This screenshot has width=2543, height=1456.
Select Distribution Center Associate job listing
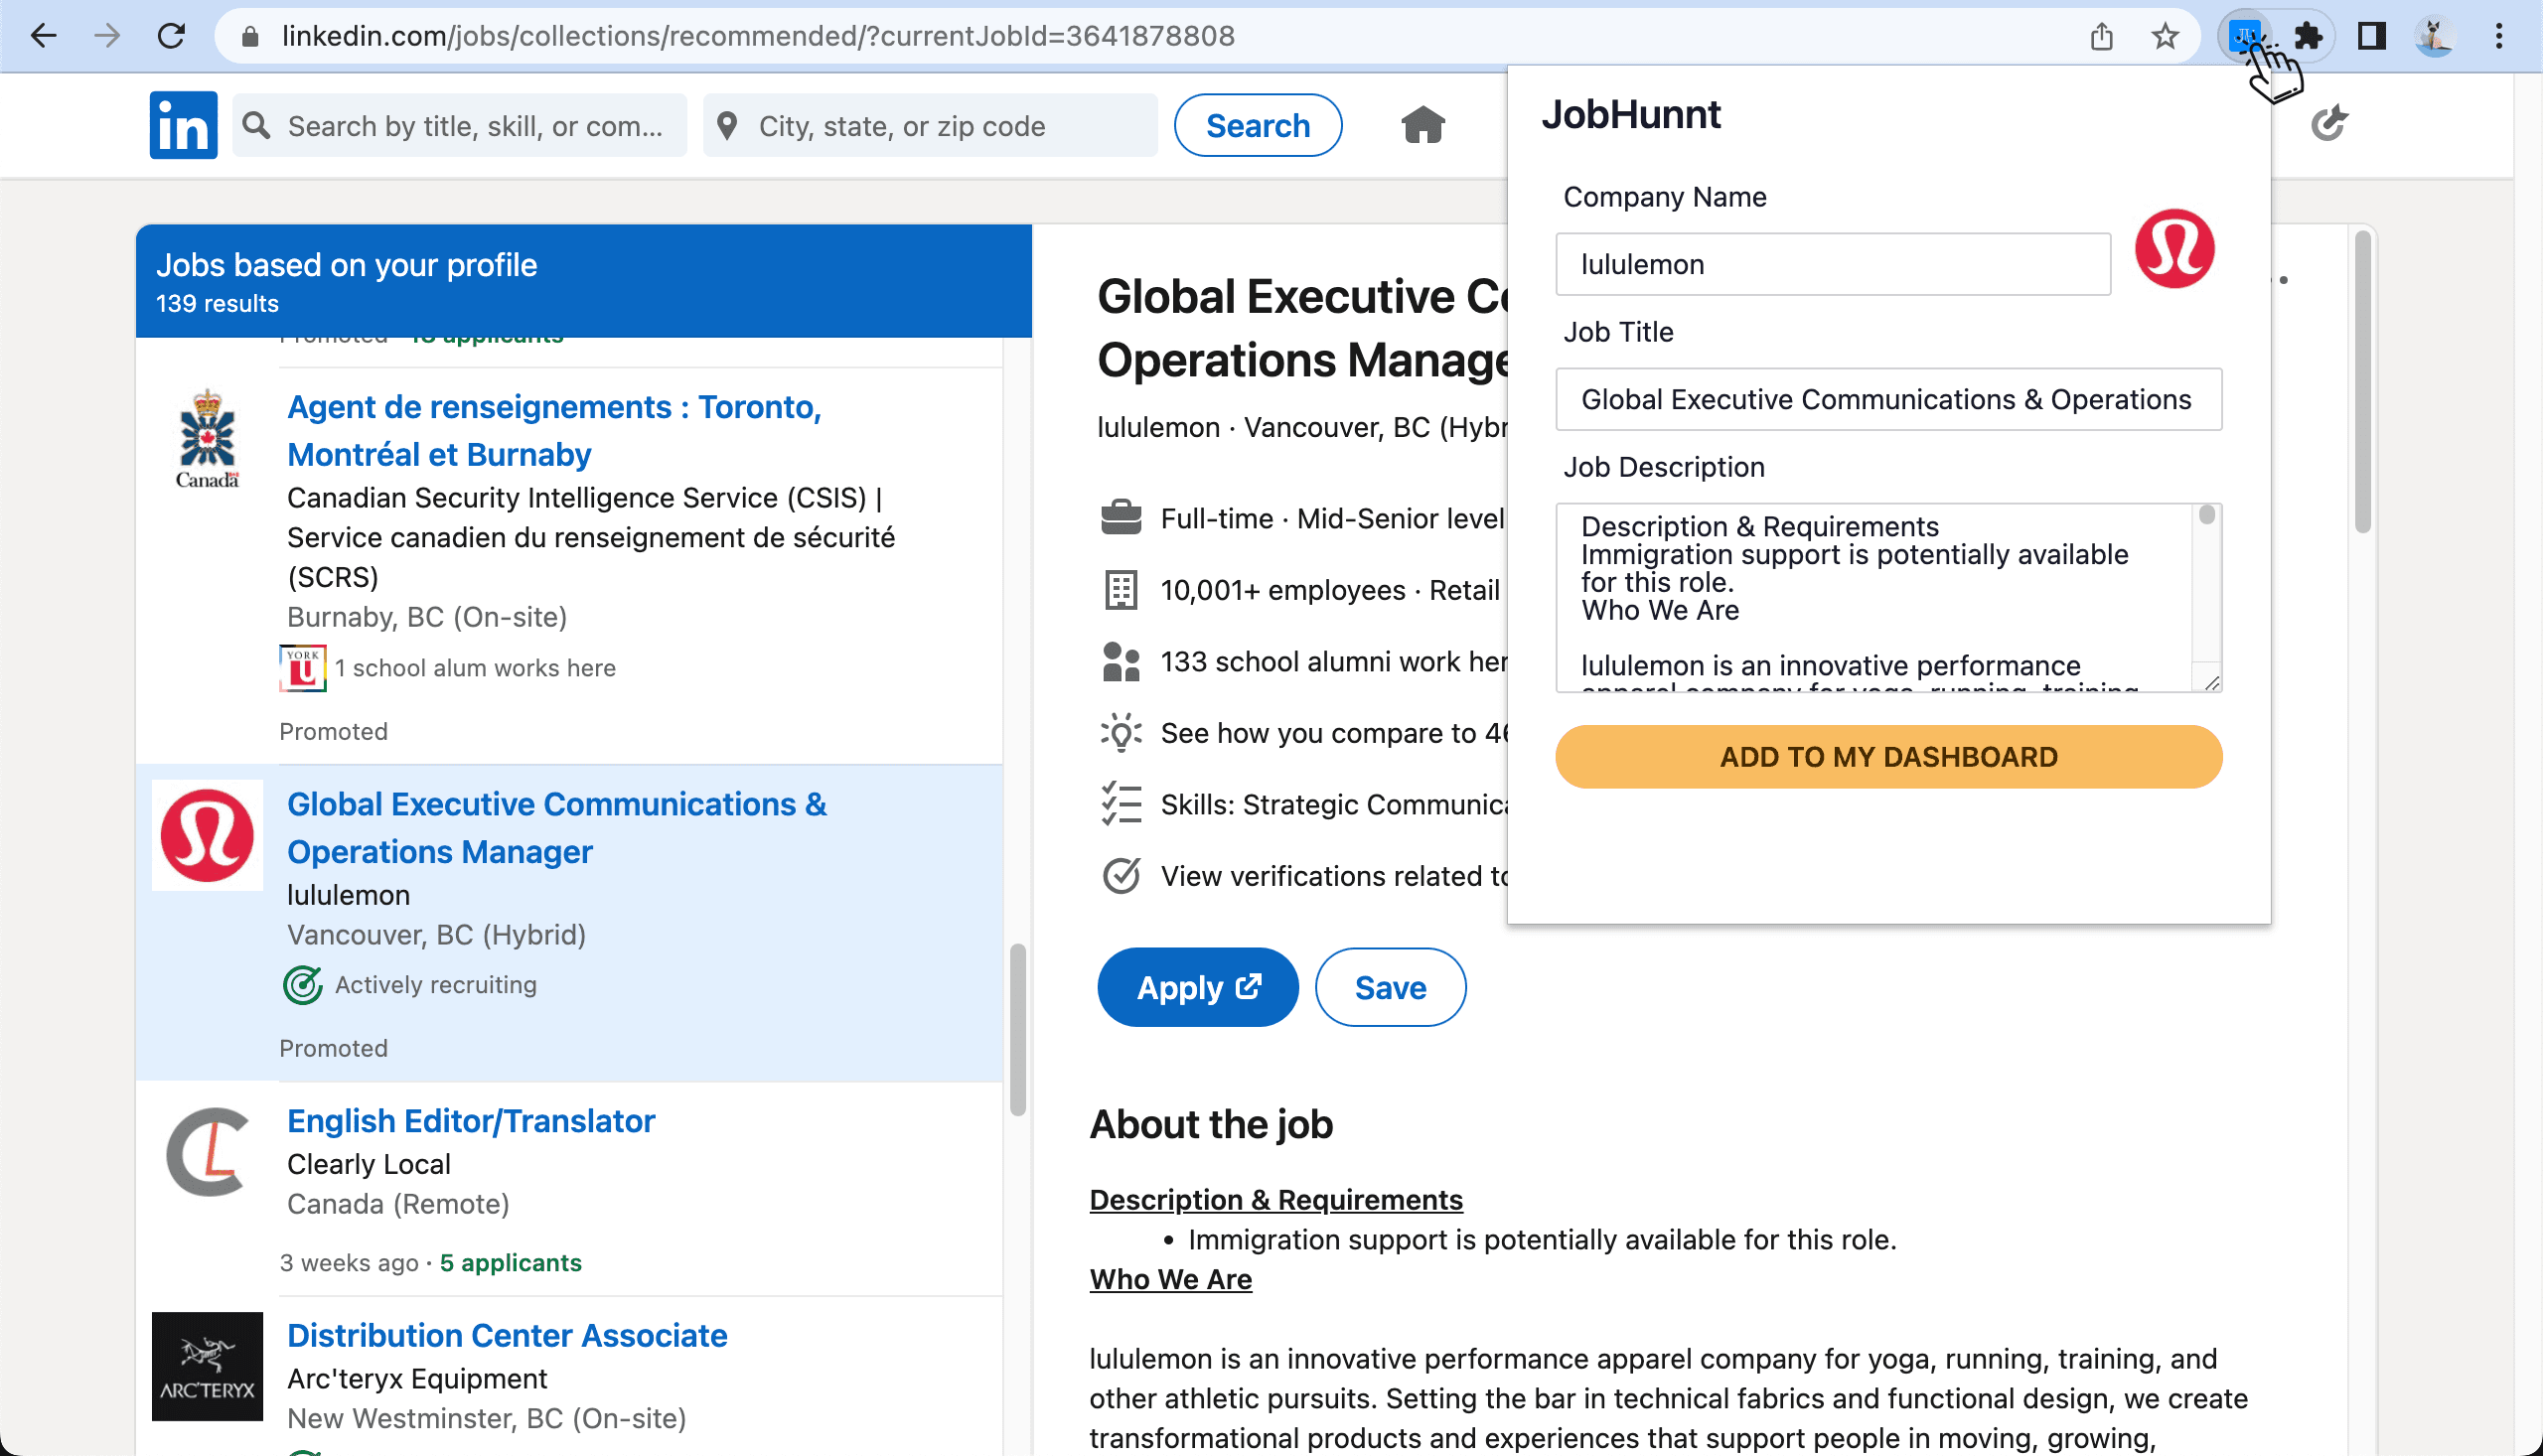(x=509, y=1336)
